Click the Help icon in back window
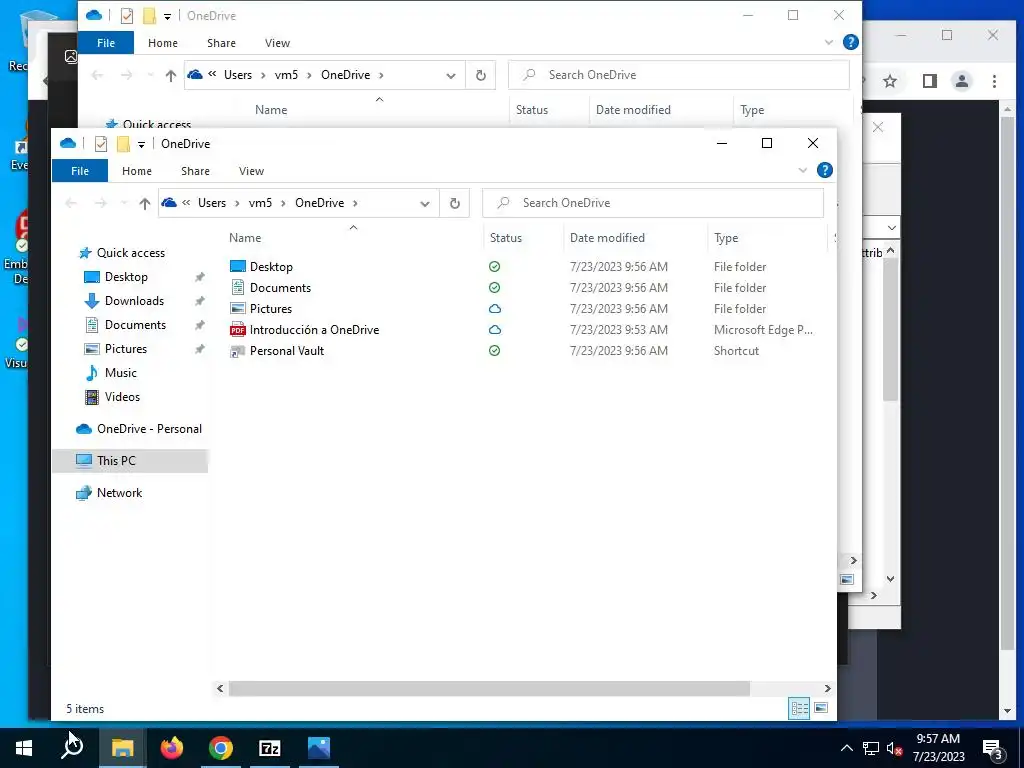The image size is (1024, 768). click(x=851, y=42)
